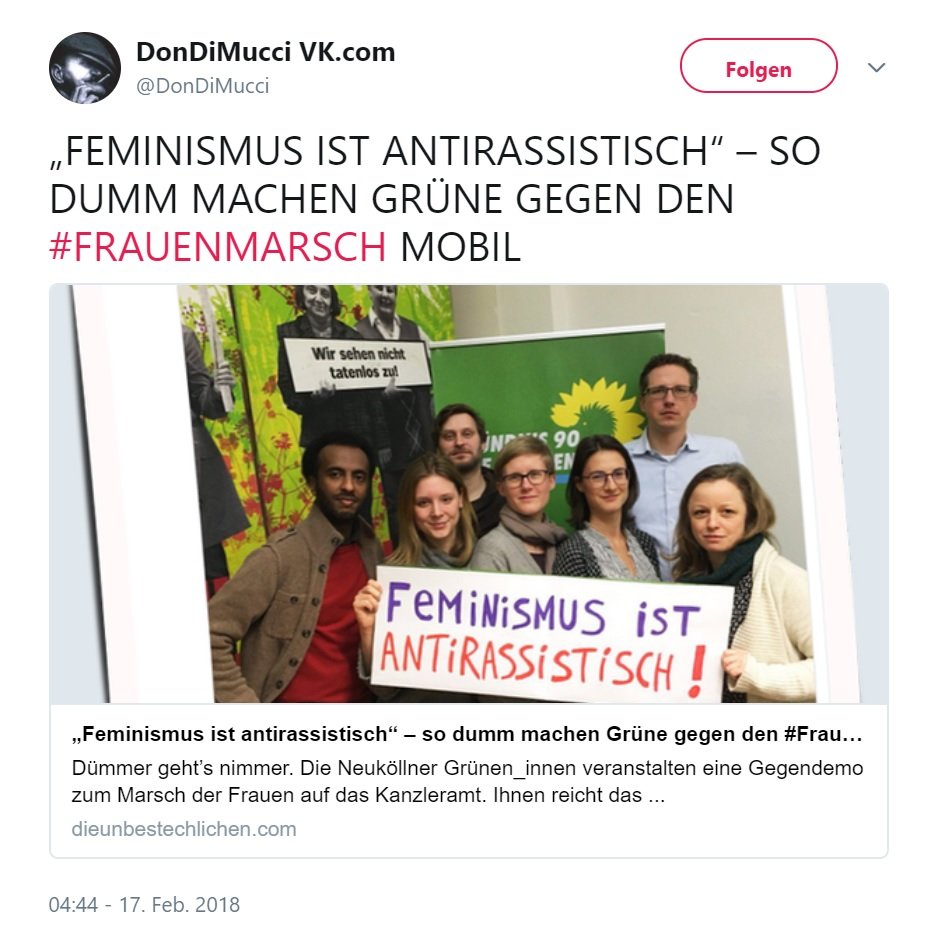Viewport: 947px width, 935px height.
Task: Click the display name DonDiMucci VK.com
Action: (x=266, y=52)
